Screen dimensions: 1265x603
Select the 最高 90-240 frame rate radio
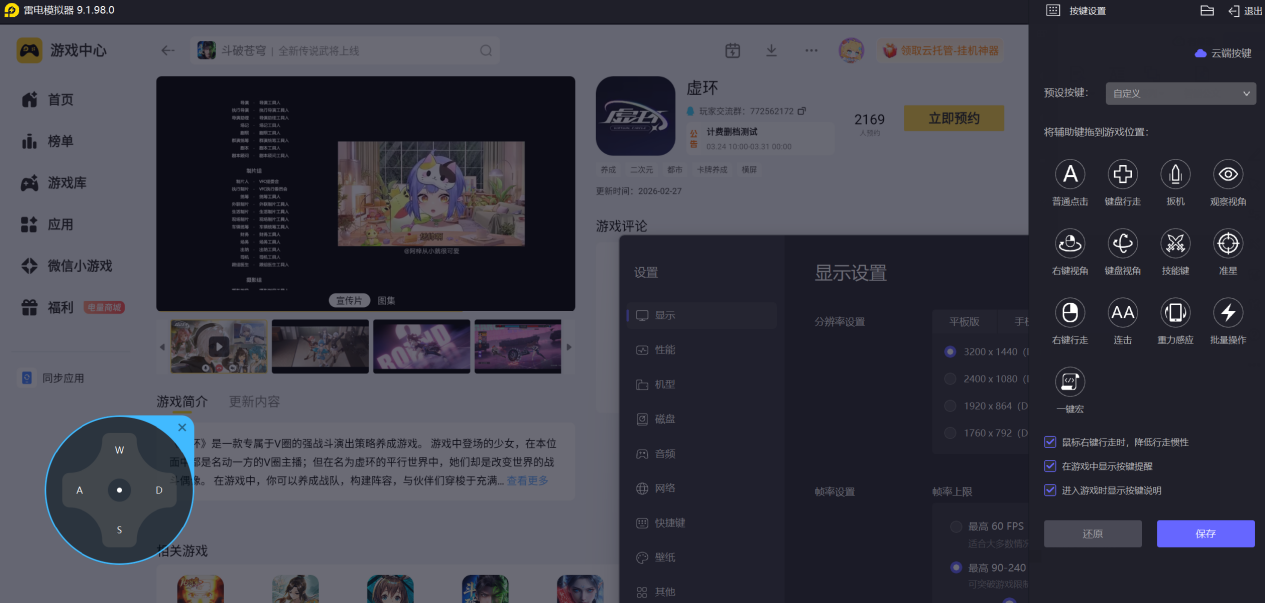point(957,567)
